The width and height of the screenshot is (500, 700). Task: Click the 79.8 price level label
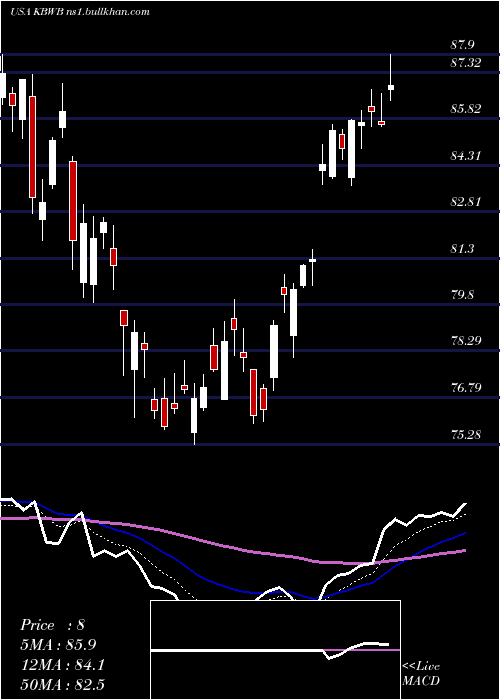coord(463,295)
